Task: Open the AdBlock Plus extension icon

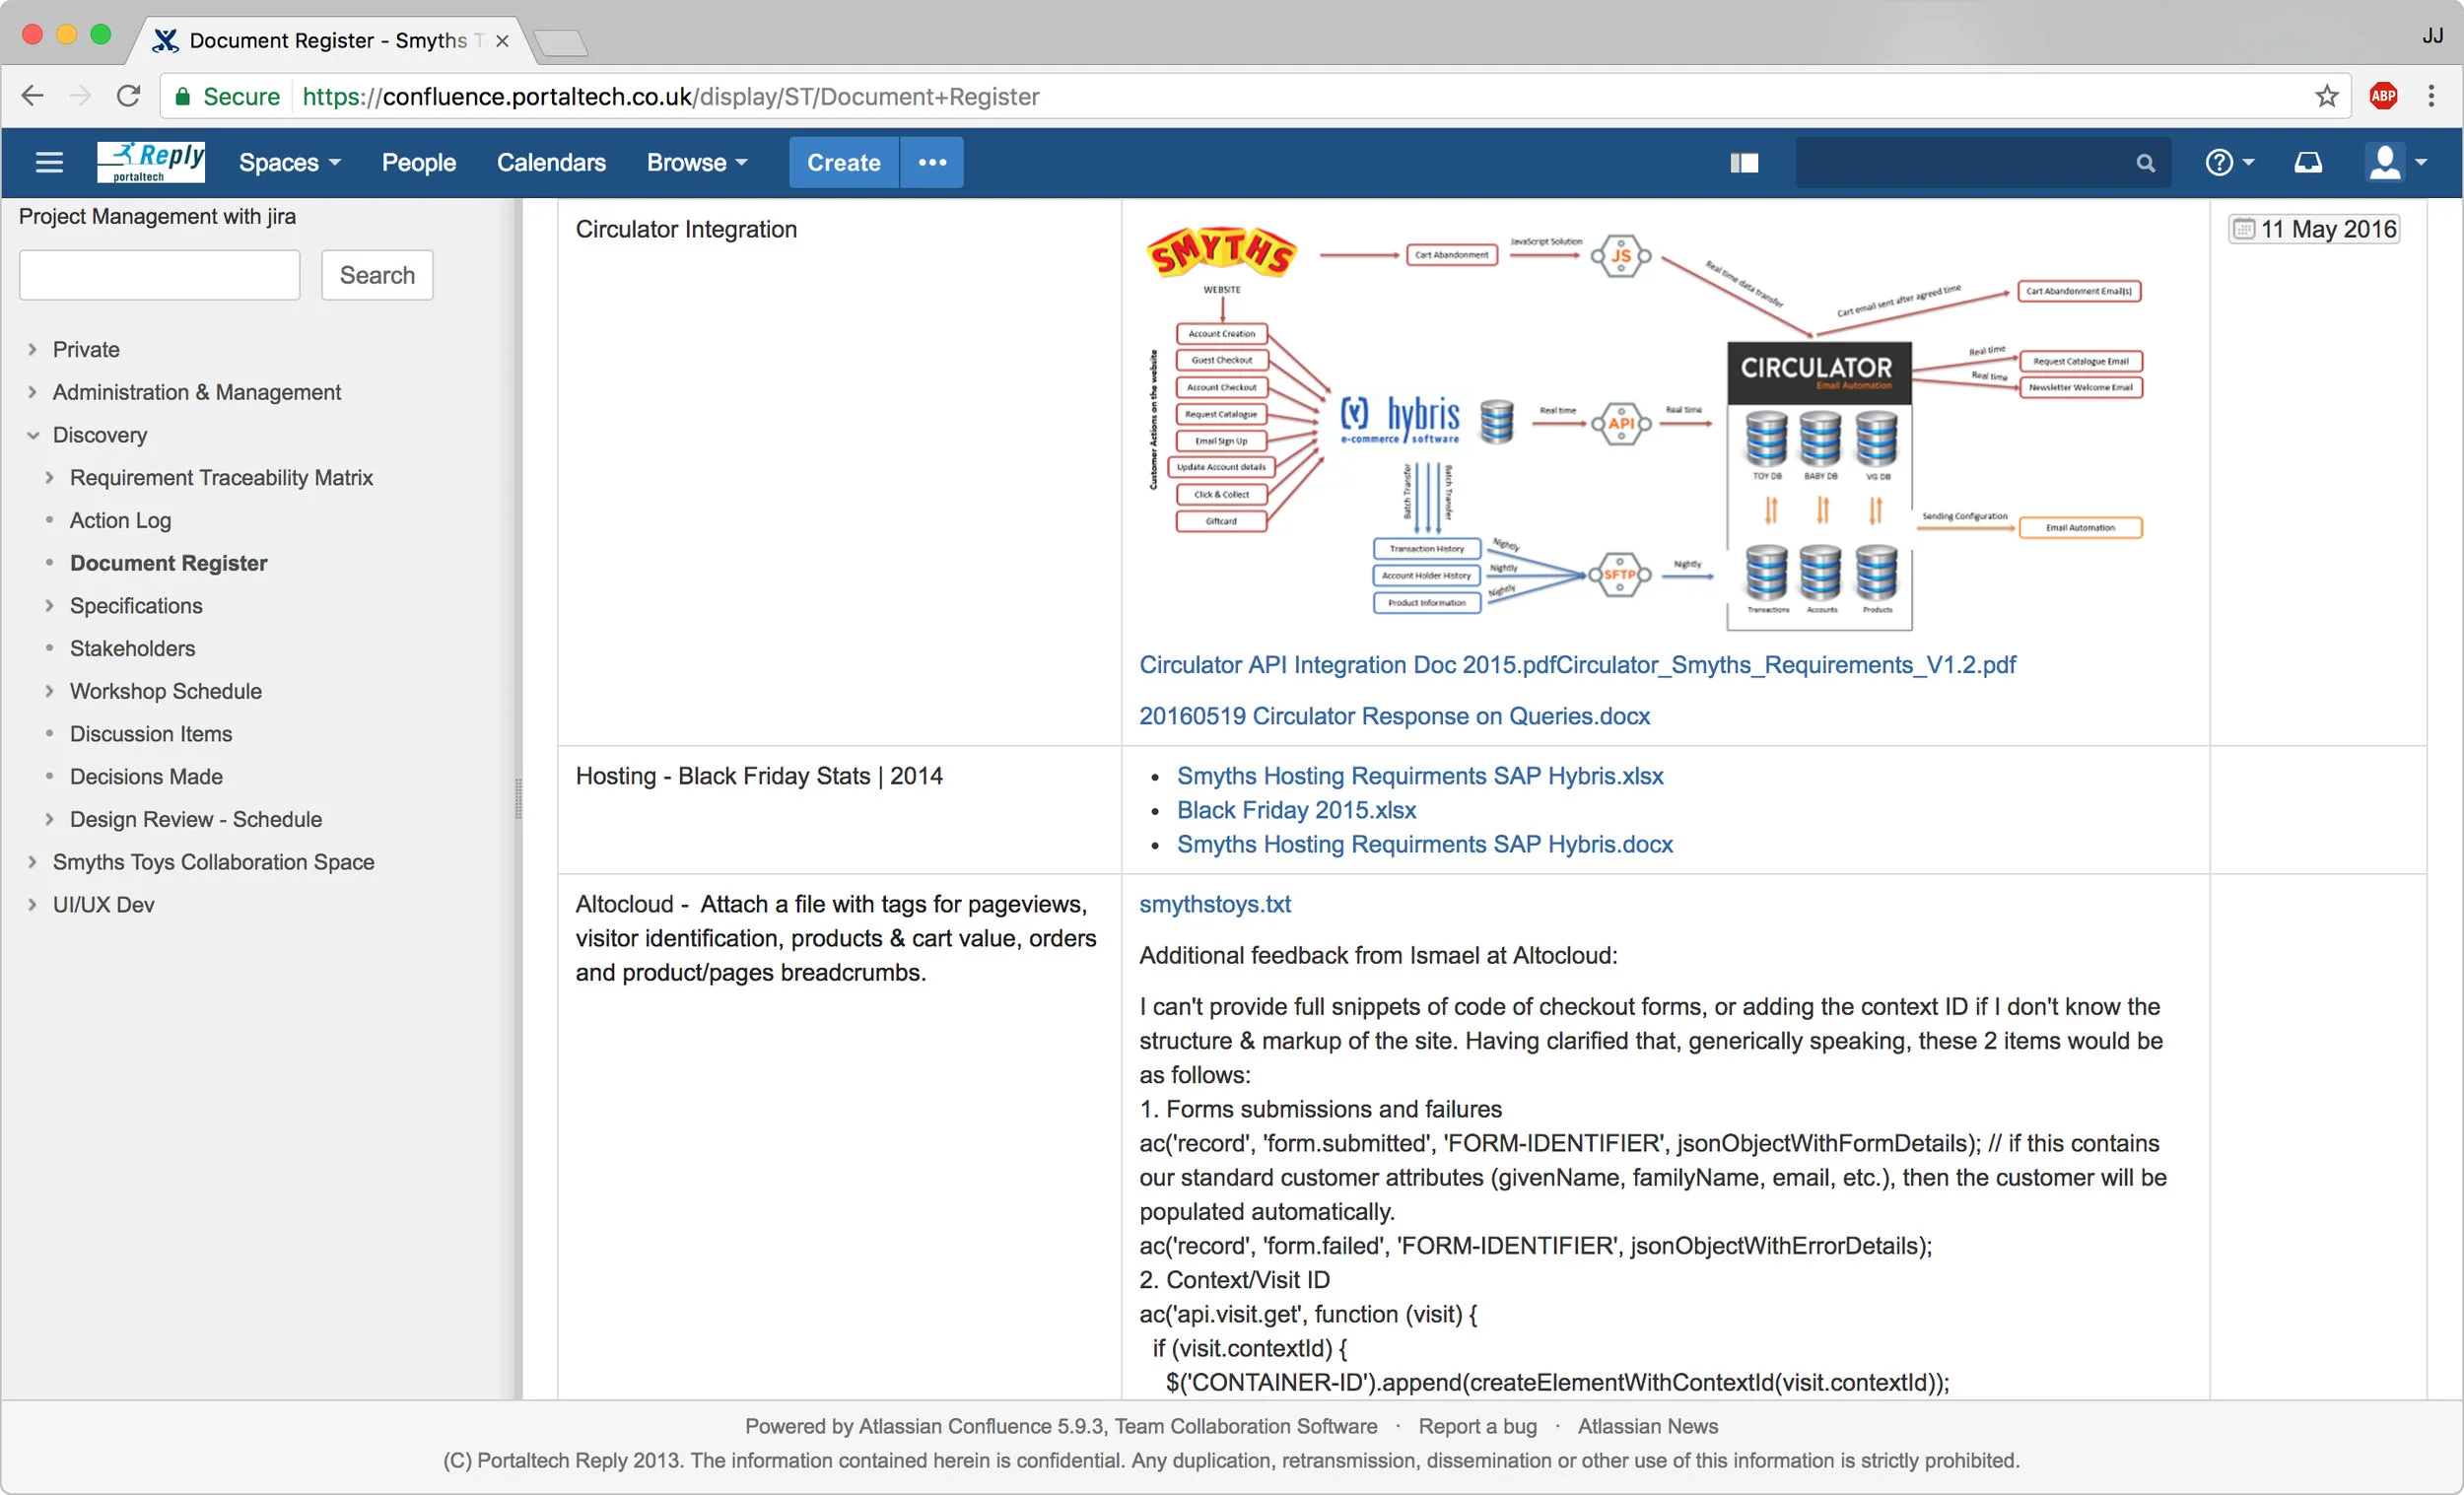Action: [2383, 96]
